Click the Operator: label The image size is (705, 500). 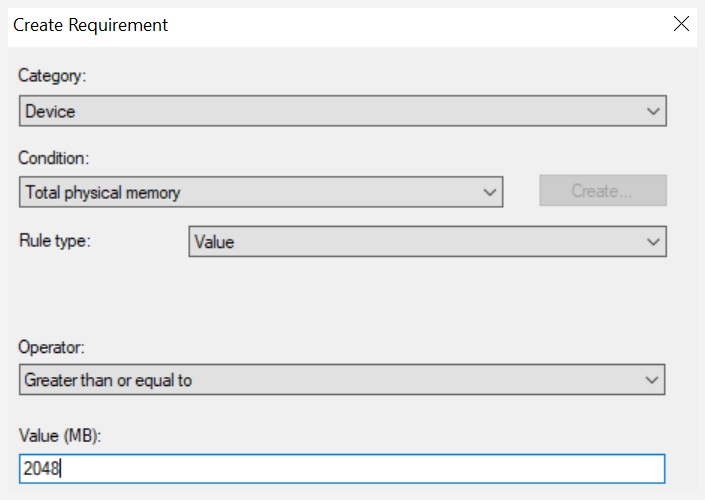pos(51,347)
